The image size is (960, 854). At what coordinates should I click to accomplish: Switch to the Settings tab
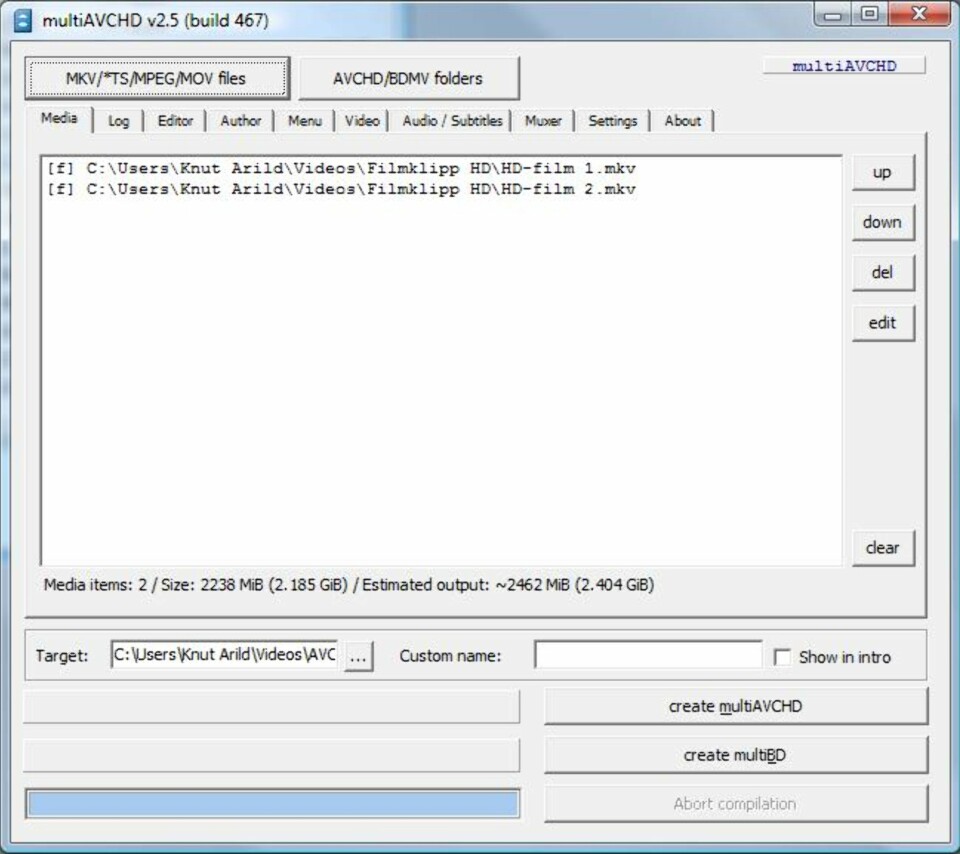[612, 121]
